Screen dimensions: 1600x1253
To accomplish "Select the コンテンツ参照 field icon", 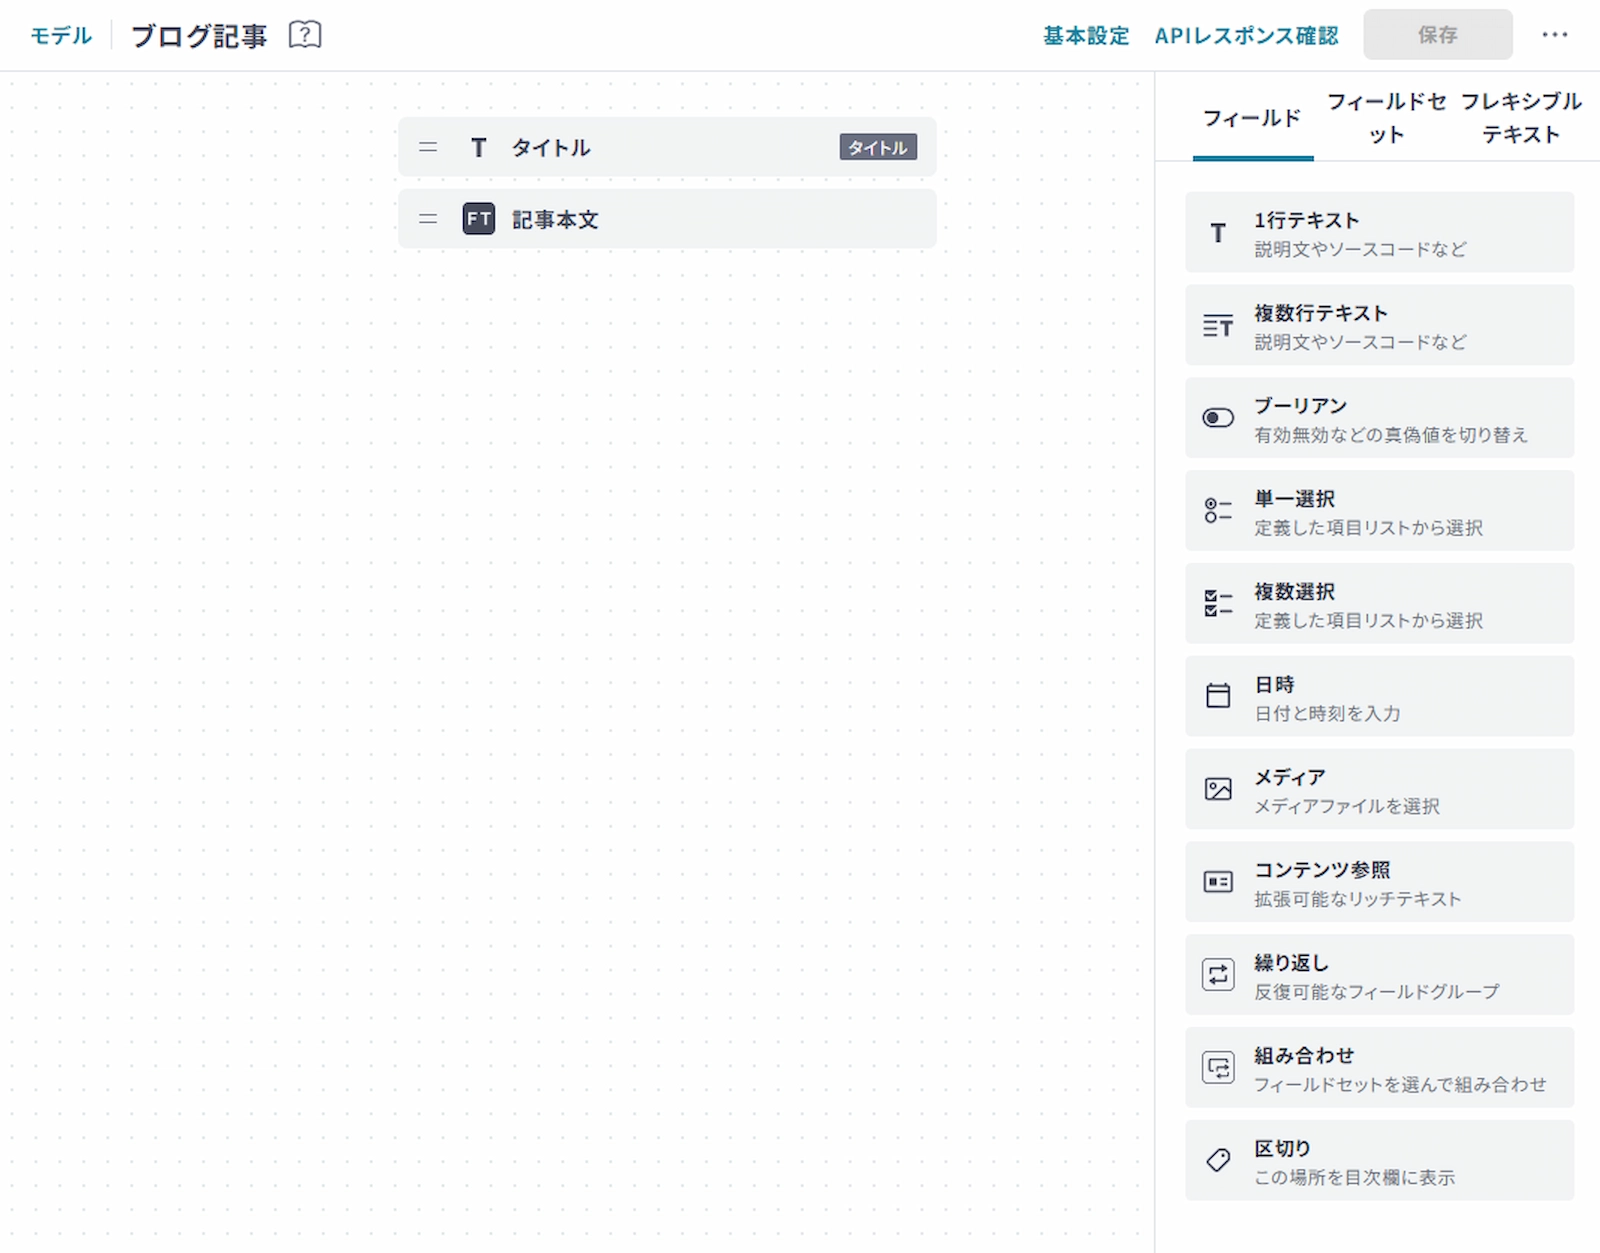I will click(1217, 882).
